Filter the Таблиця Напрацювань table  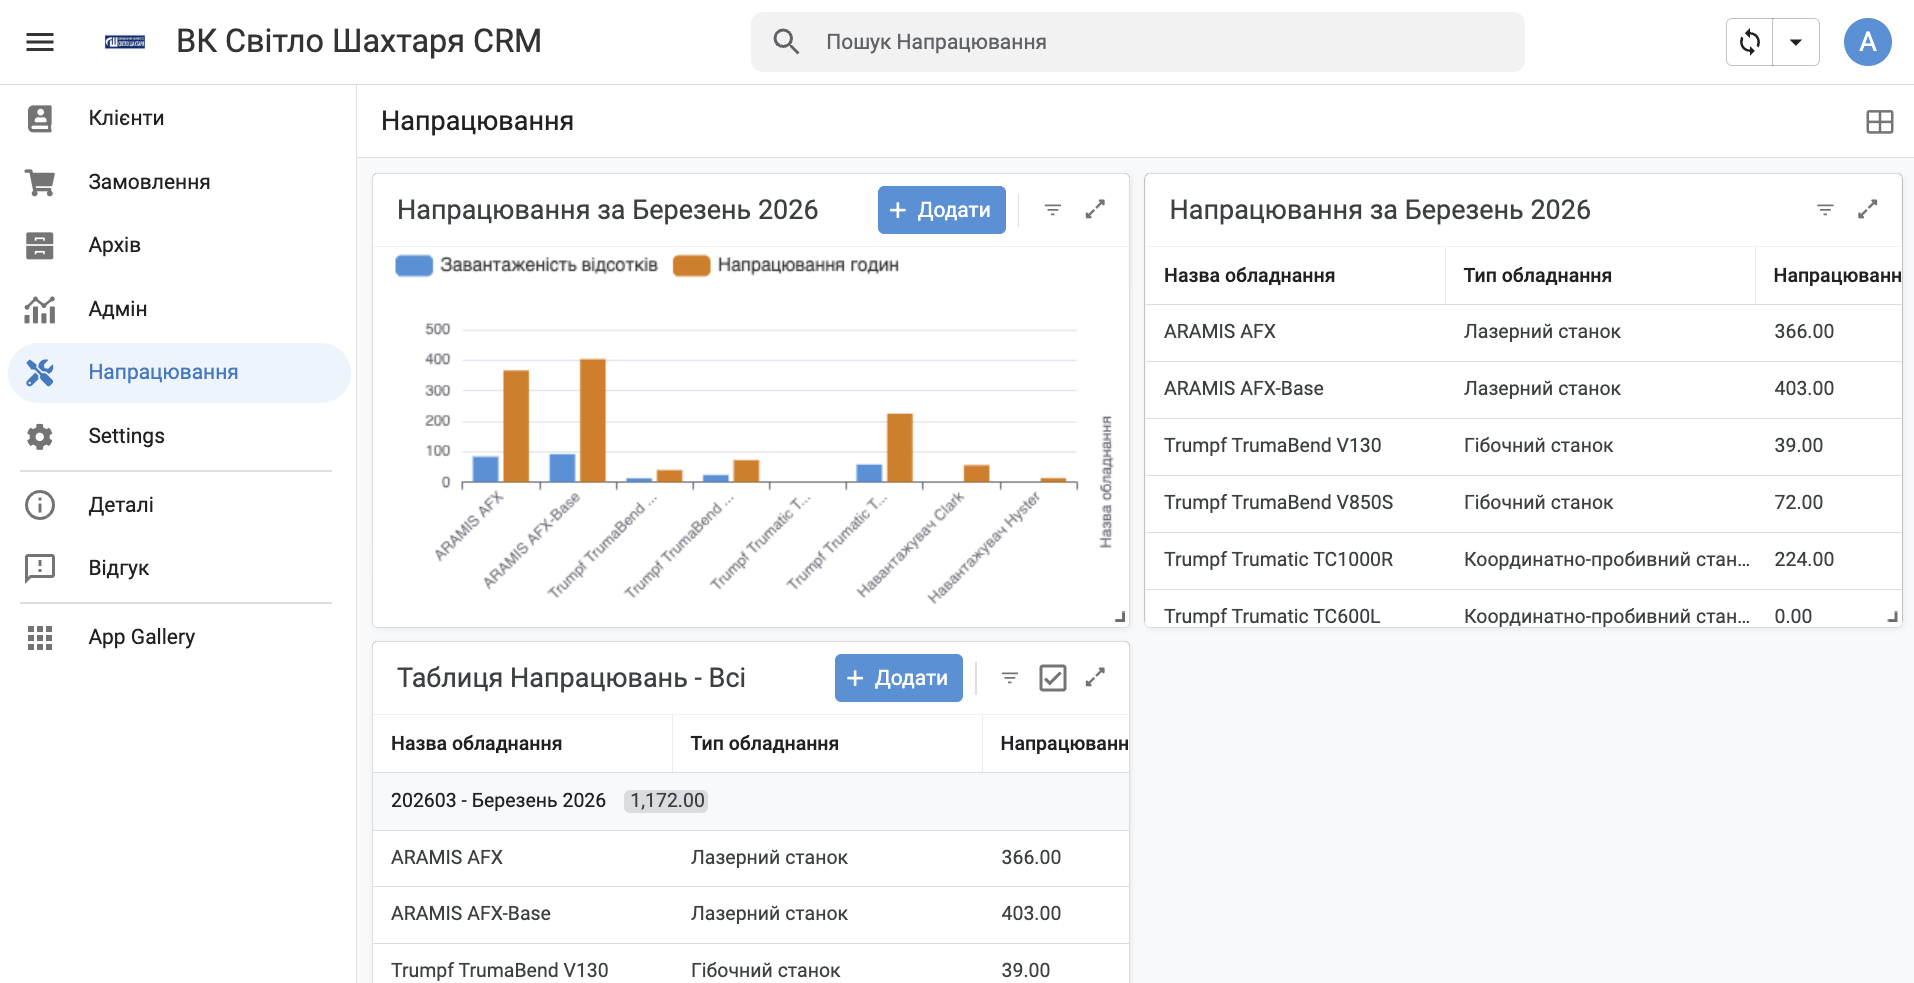tap(1009, 678)
